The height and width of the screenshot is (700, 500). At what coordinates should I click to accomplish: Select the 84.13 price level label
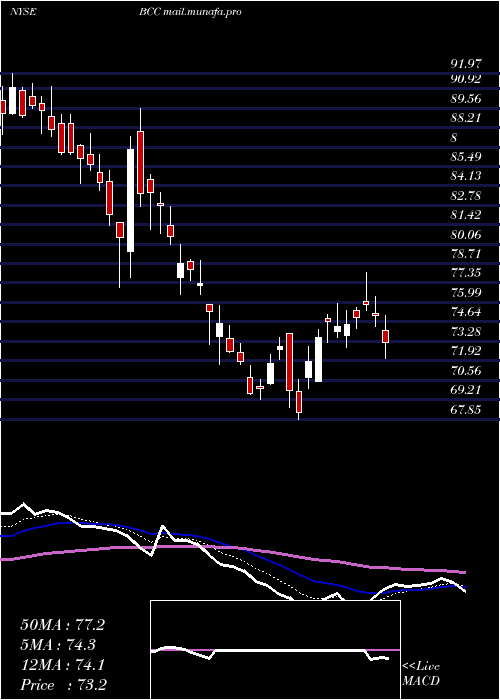466,176
